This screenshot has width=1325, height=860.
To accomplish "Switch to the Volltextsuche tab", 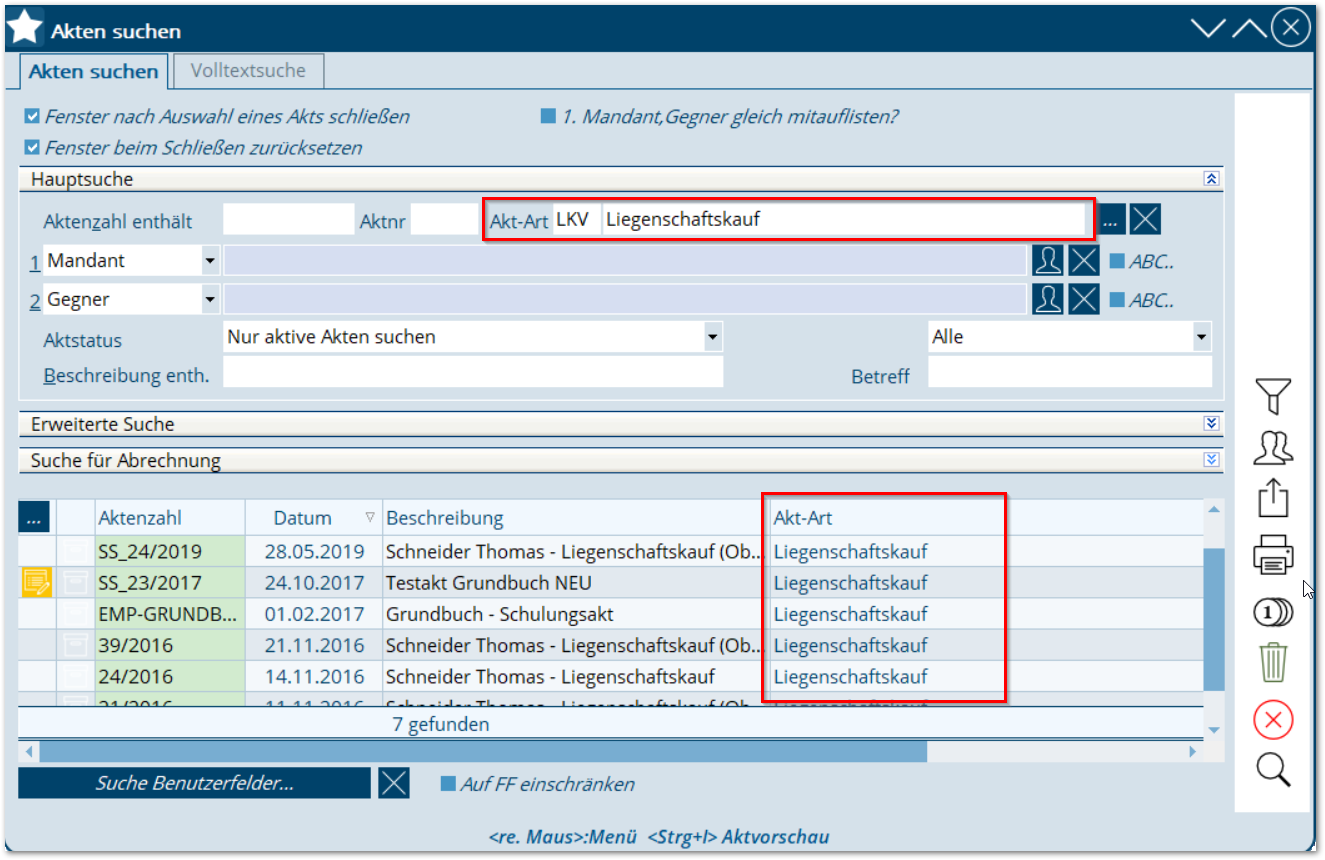I will coord(248,71).
